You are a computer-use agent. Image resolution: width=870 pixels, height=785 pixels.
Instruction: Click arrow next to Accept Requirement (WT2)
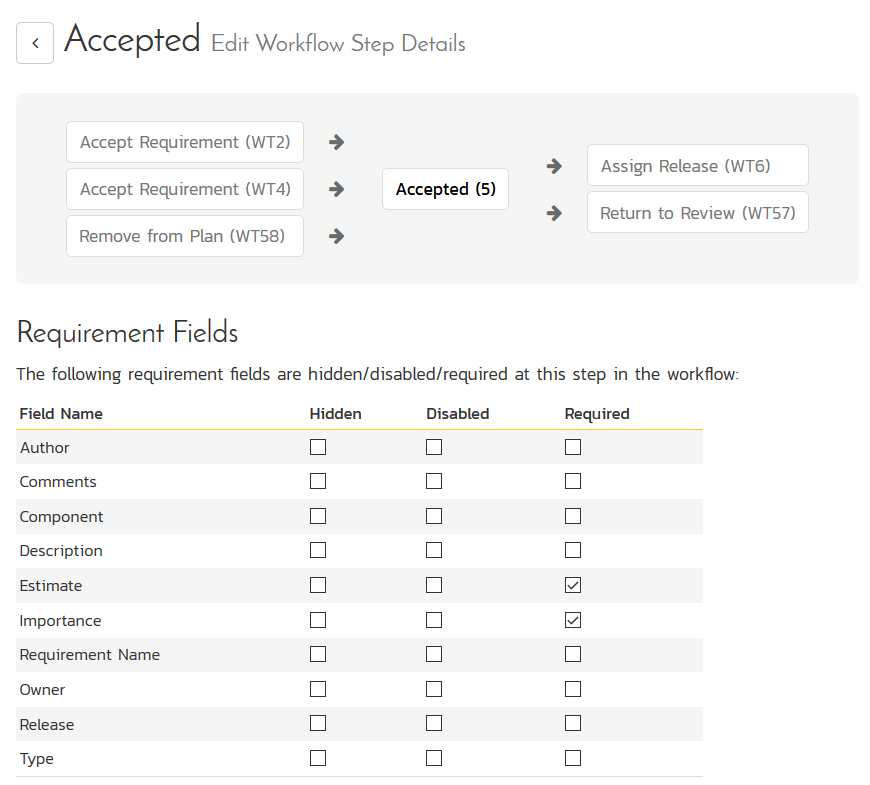coord(337,142)
